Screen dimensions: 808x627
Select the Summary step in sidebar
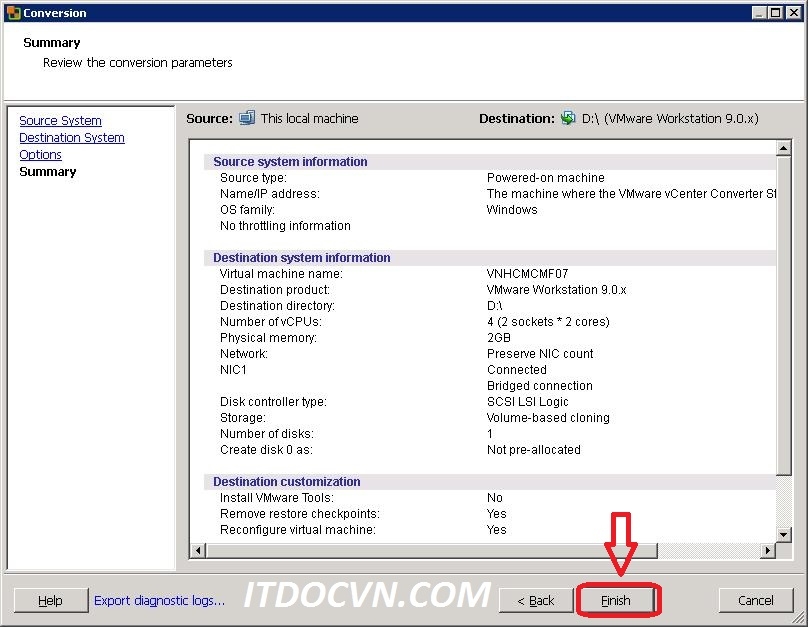click(x=48, y=172)
